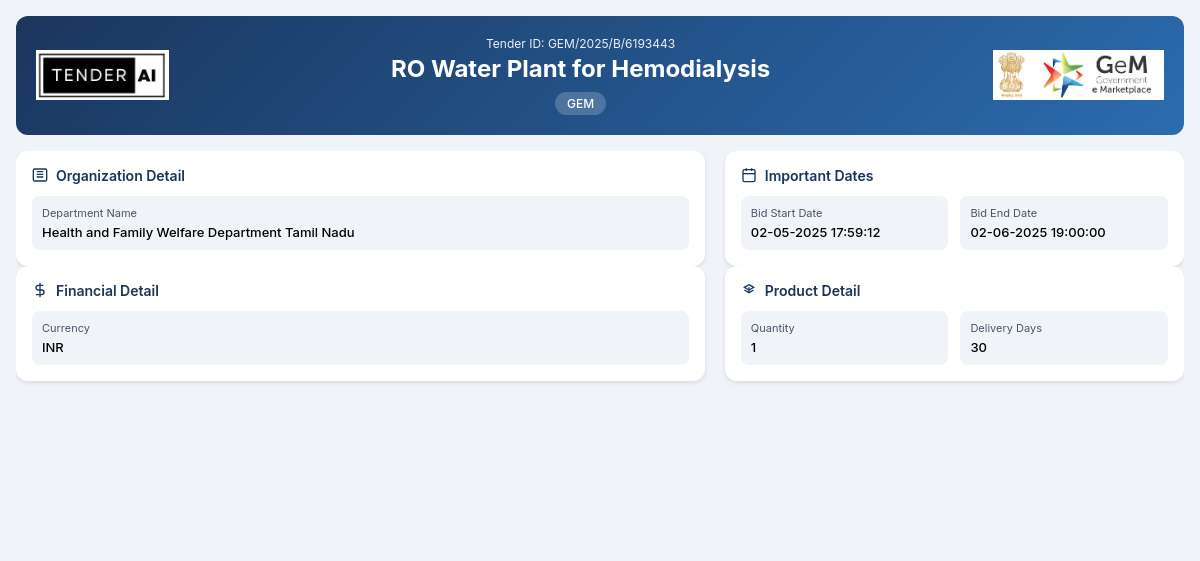Select the Delivery Days field showing 30
Image resolution: width=1200 pixels, height=561 pixels.
[x=1064, y=338]
